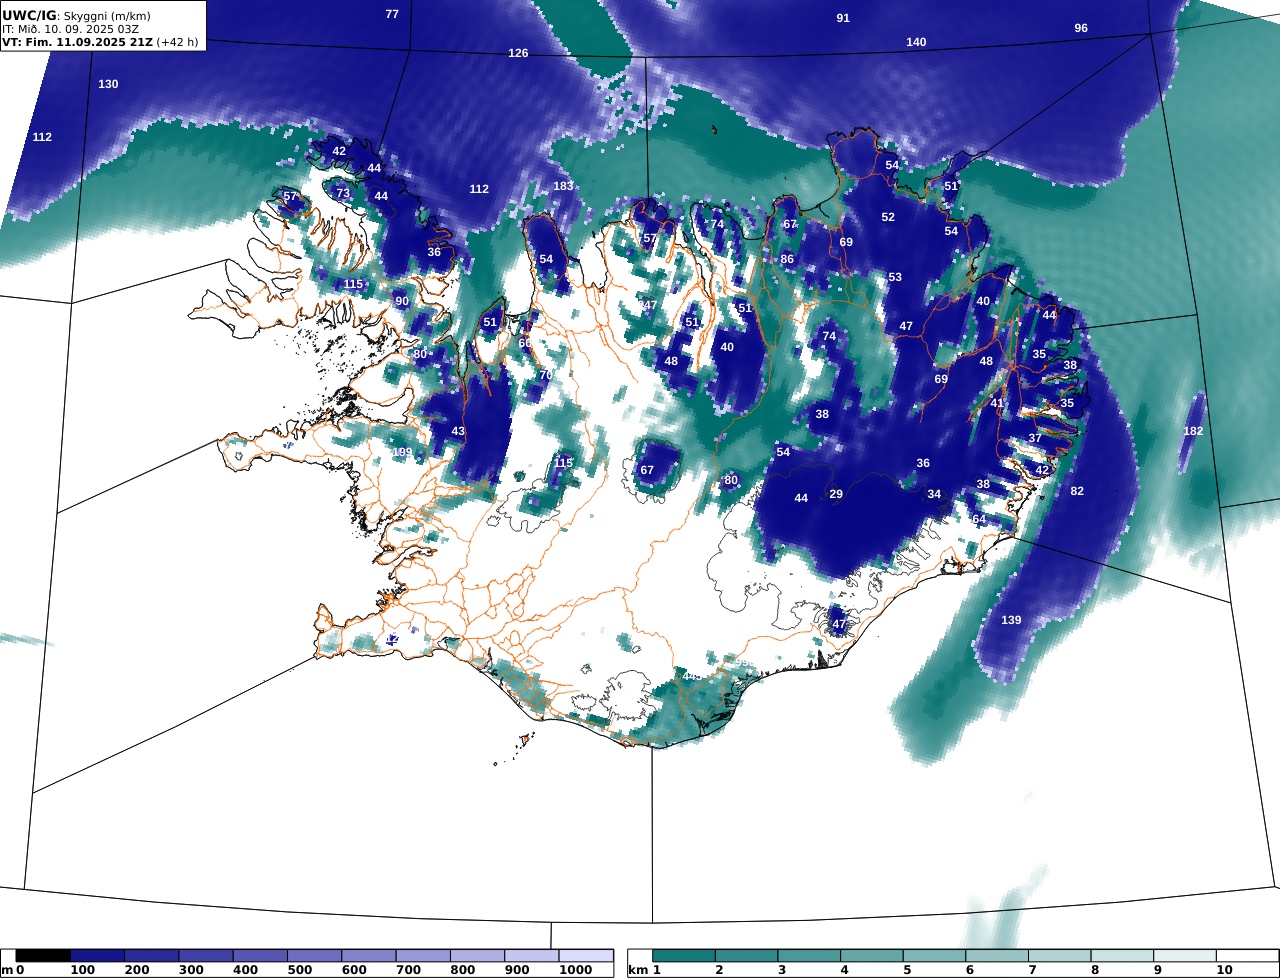Viewport: 1280px width, 978px height.
Task: Click the 'm' unit label of the legend
Action: pyautogui.click(x=7, y=970)
